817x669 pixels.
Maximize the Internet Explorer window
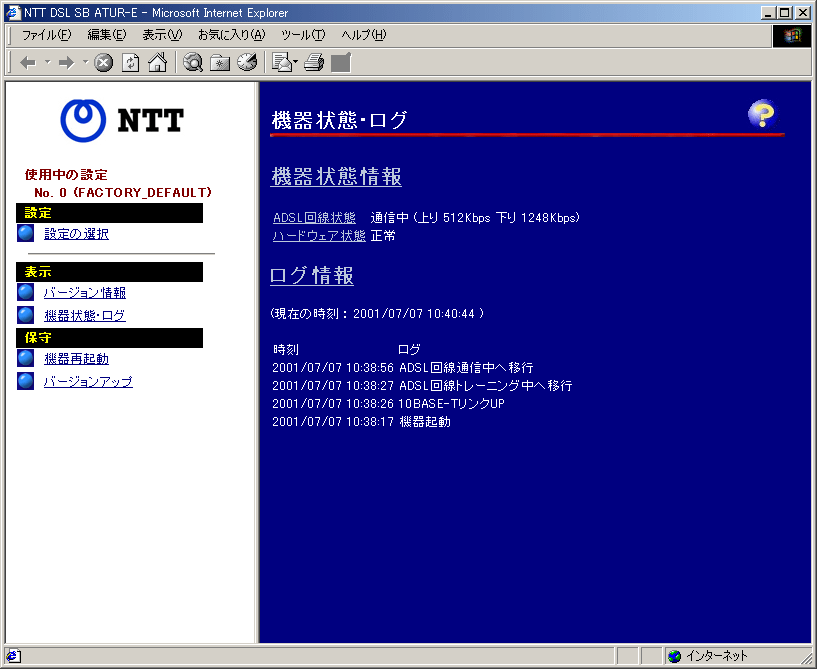pos(784,13)
